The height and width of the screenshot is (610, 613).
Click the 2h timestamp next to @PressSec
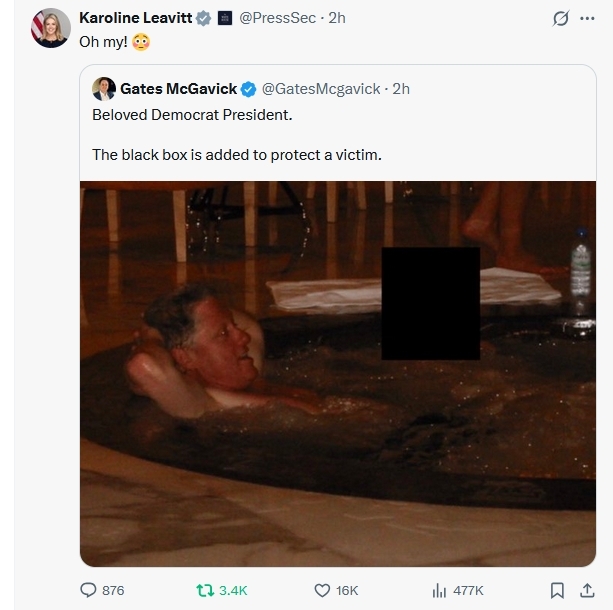337,18
